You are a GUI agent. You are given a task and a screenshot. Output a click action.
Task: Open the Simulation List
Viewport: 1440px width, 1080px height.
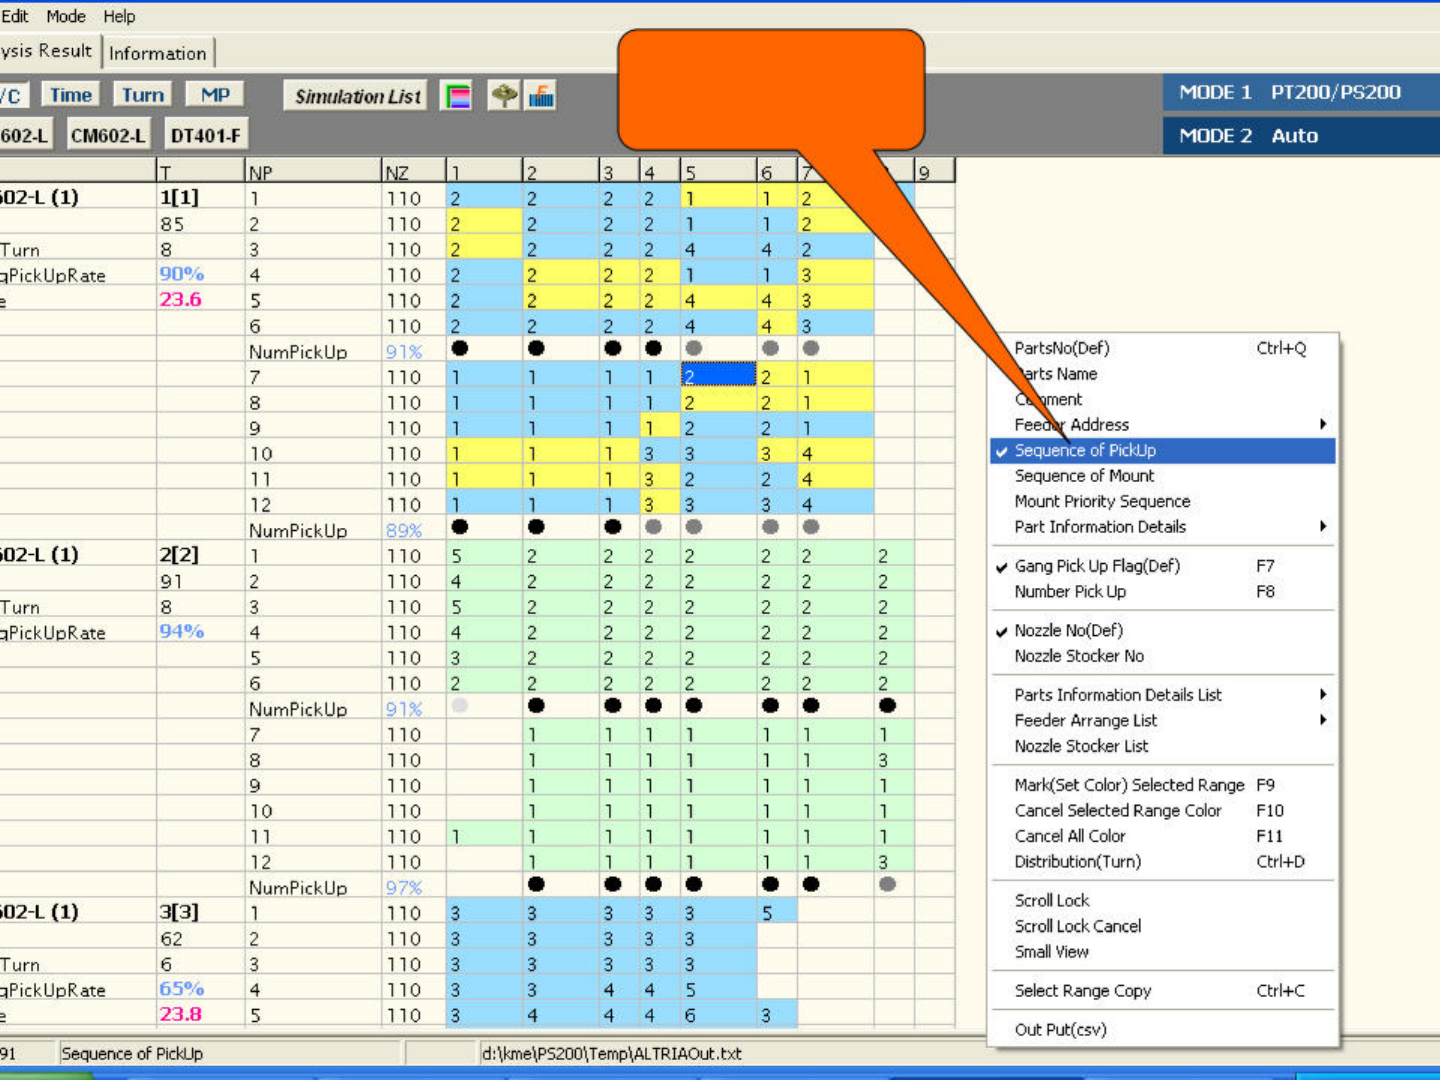point(357,96)
